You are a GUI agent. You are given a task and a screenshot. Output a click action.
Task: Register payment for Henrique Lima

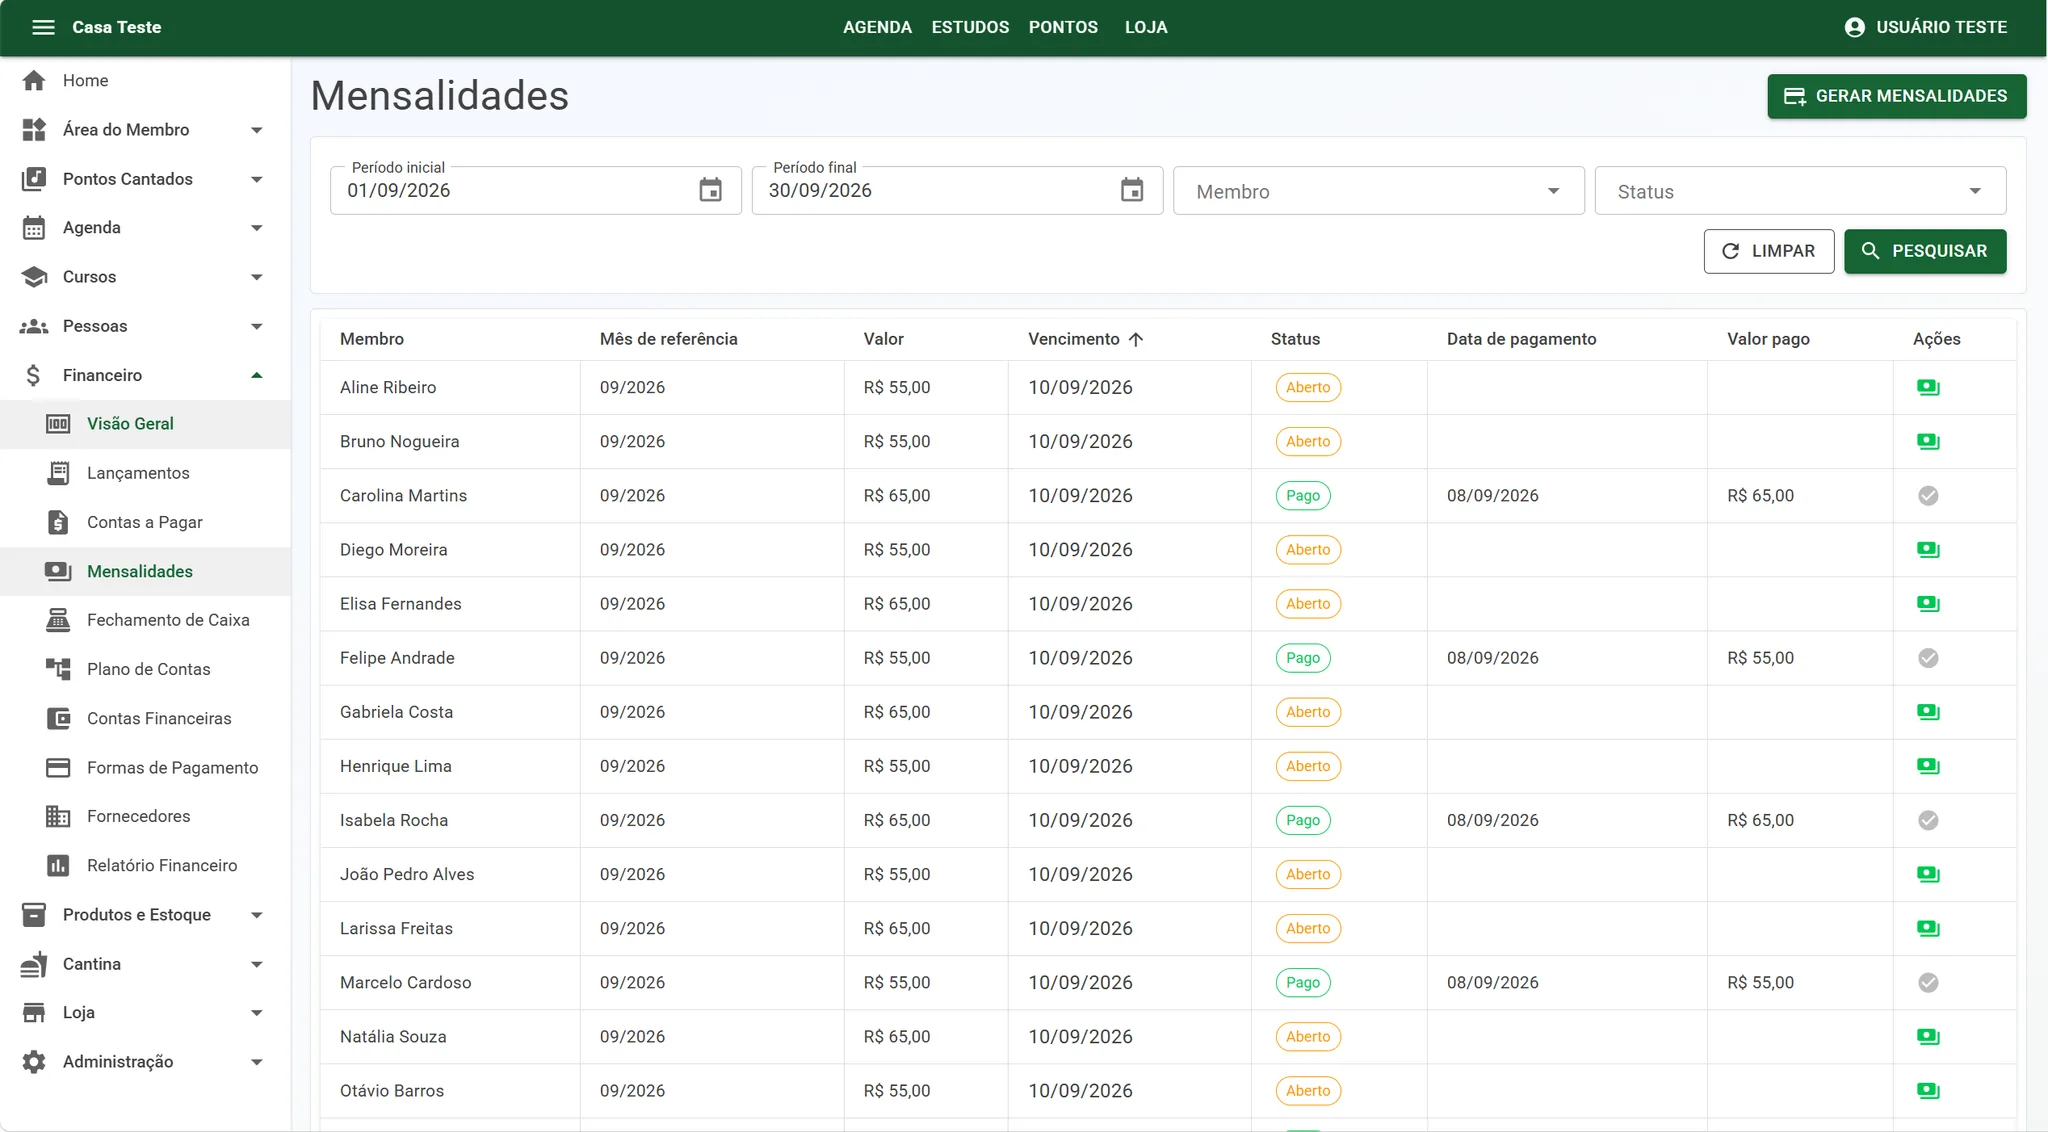[x=1928, y=766]
